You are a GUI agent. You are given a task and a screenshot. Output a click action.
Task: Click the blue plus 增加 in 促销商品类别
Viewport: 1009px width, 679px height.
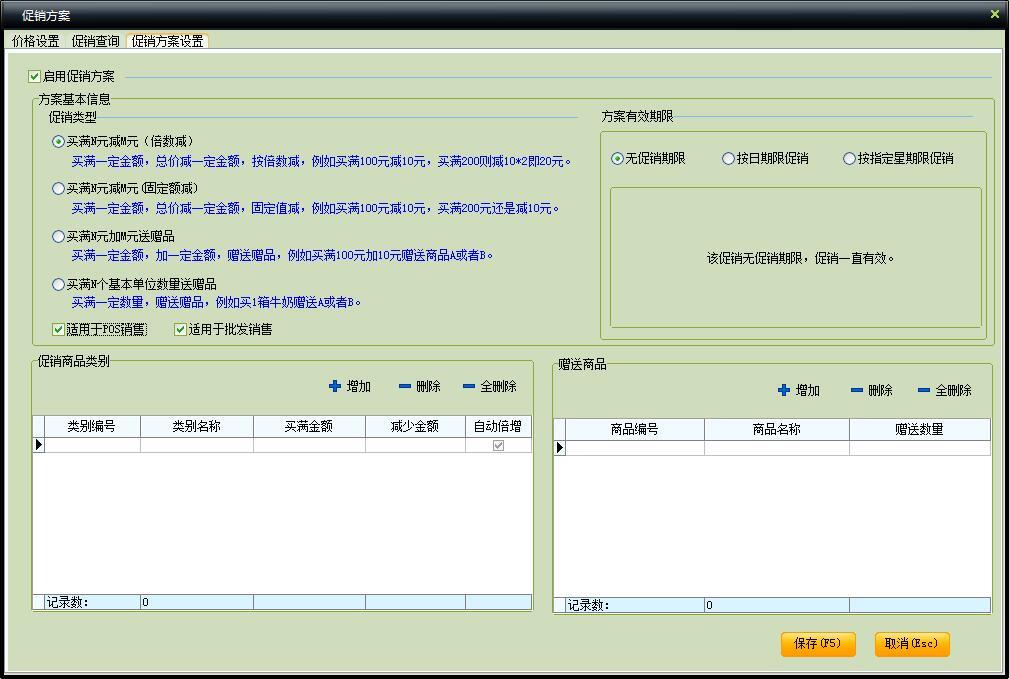pos(349,386)
